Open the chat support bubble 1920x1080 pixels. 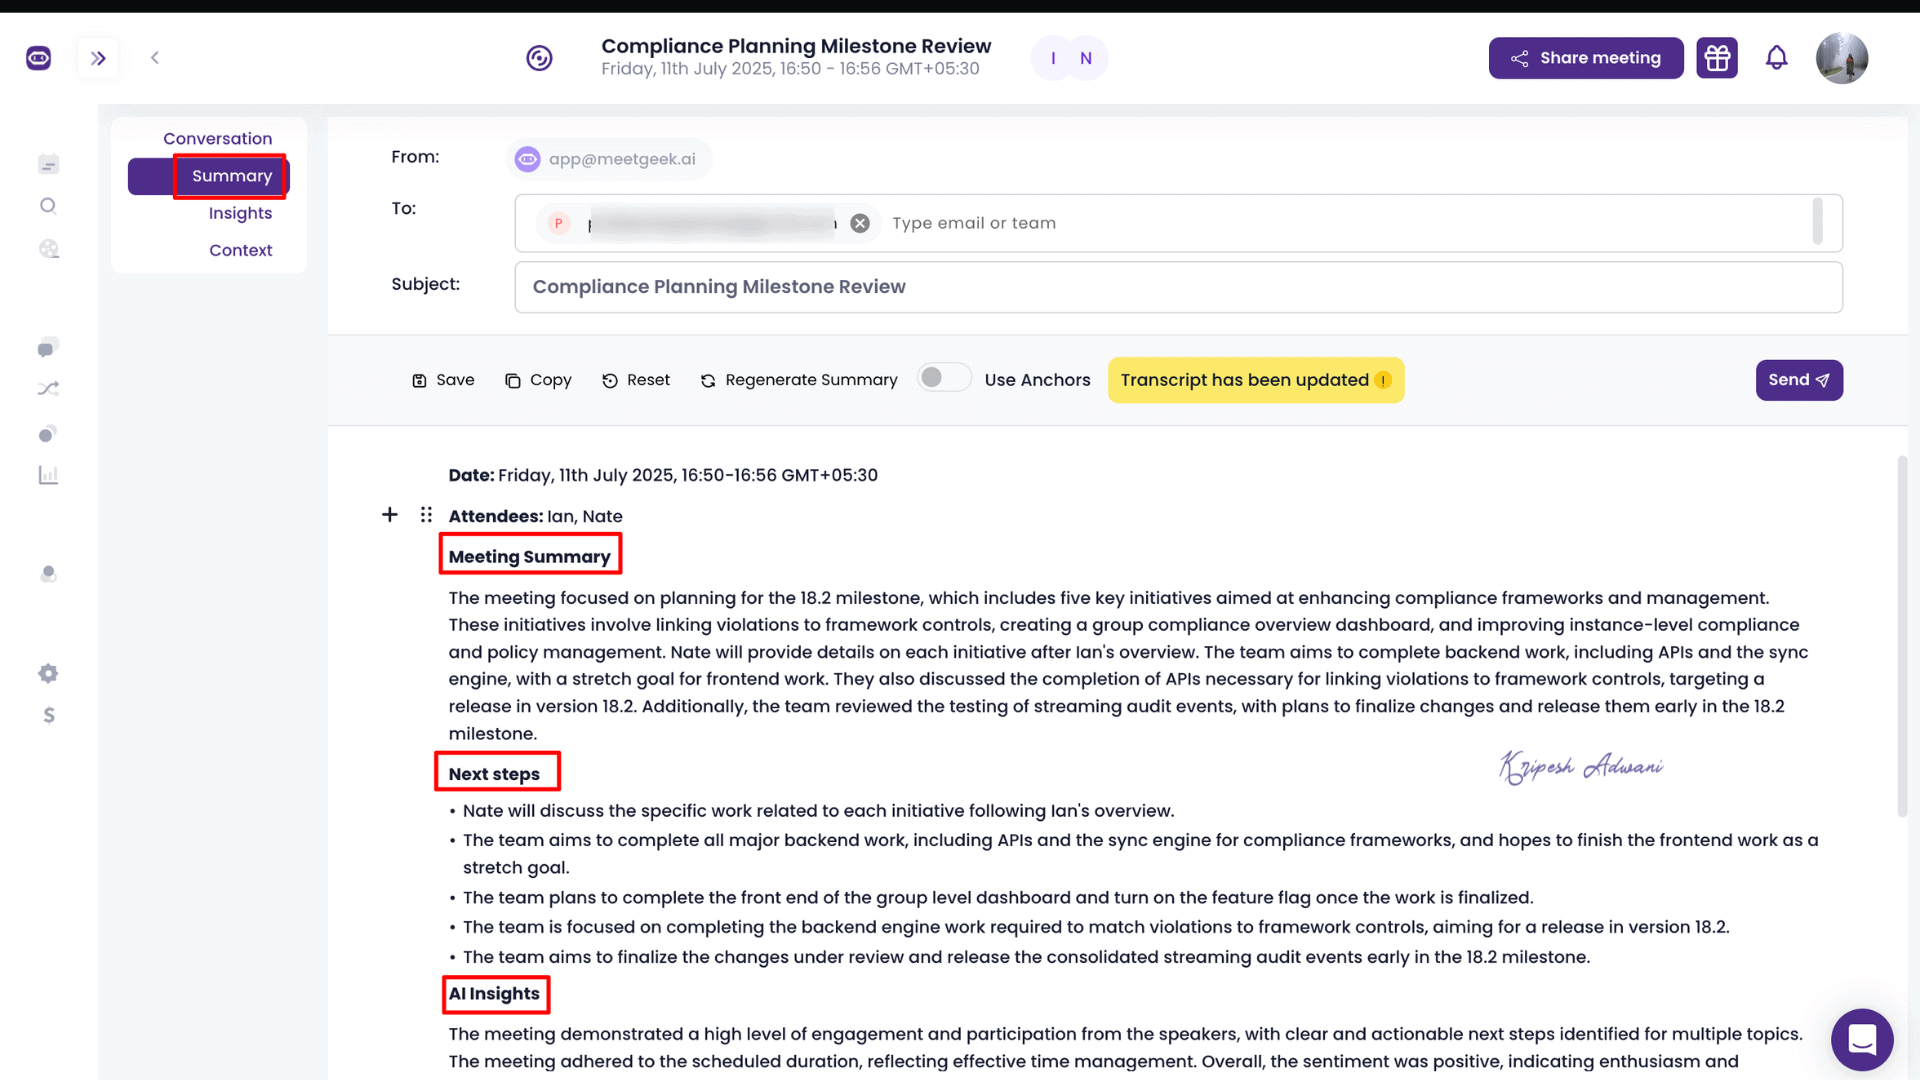(1861, 1039)
